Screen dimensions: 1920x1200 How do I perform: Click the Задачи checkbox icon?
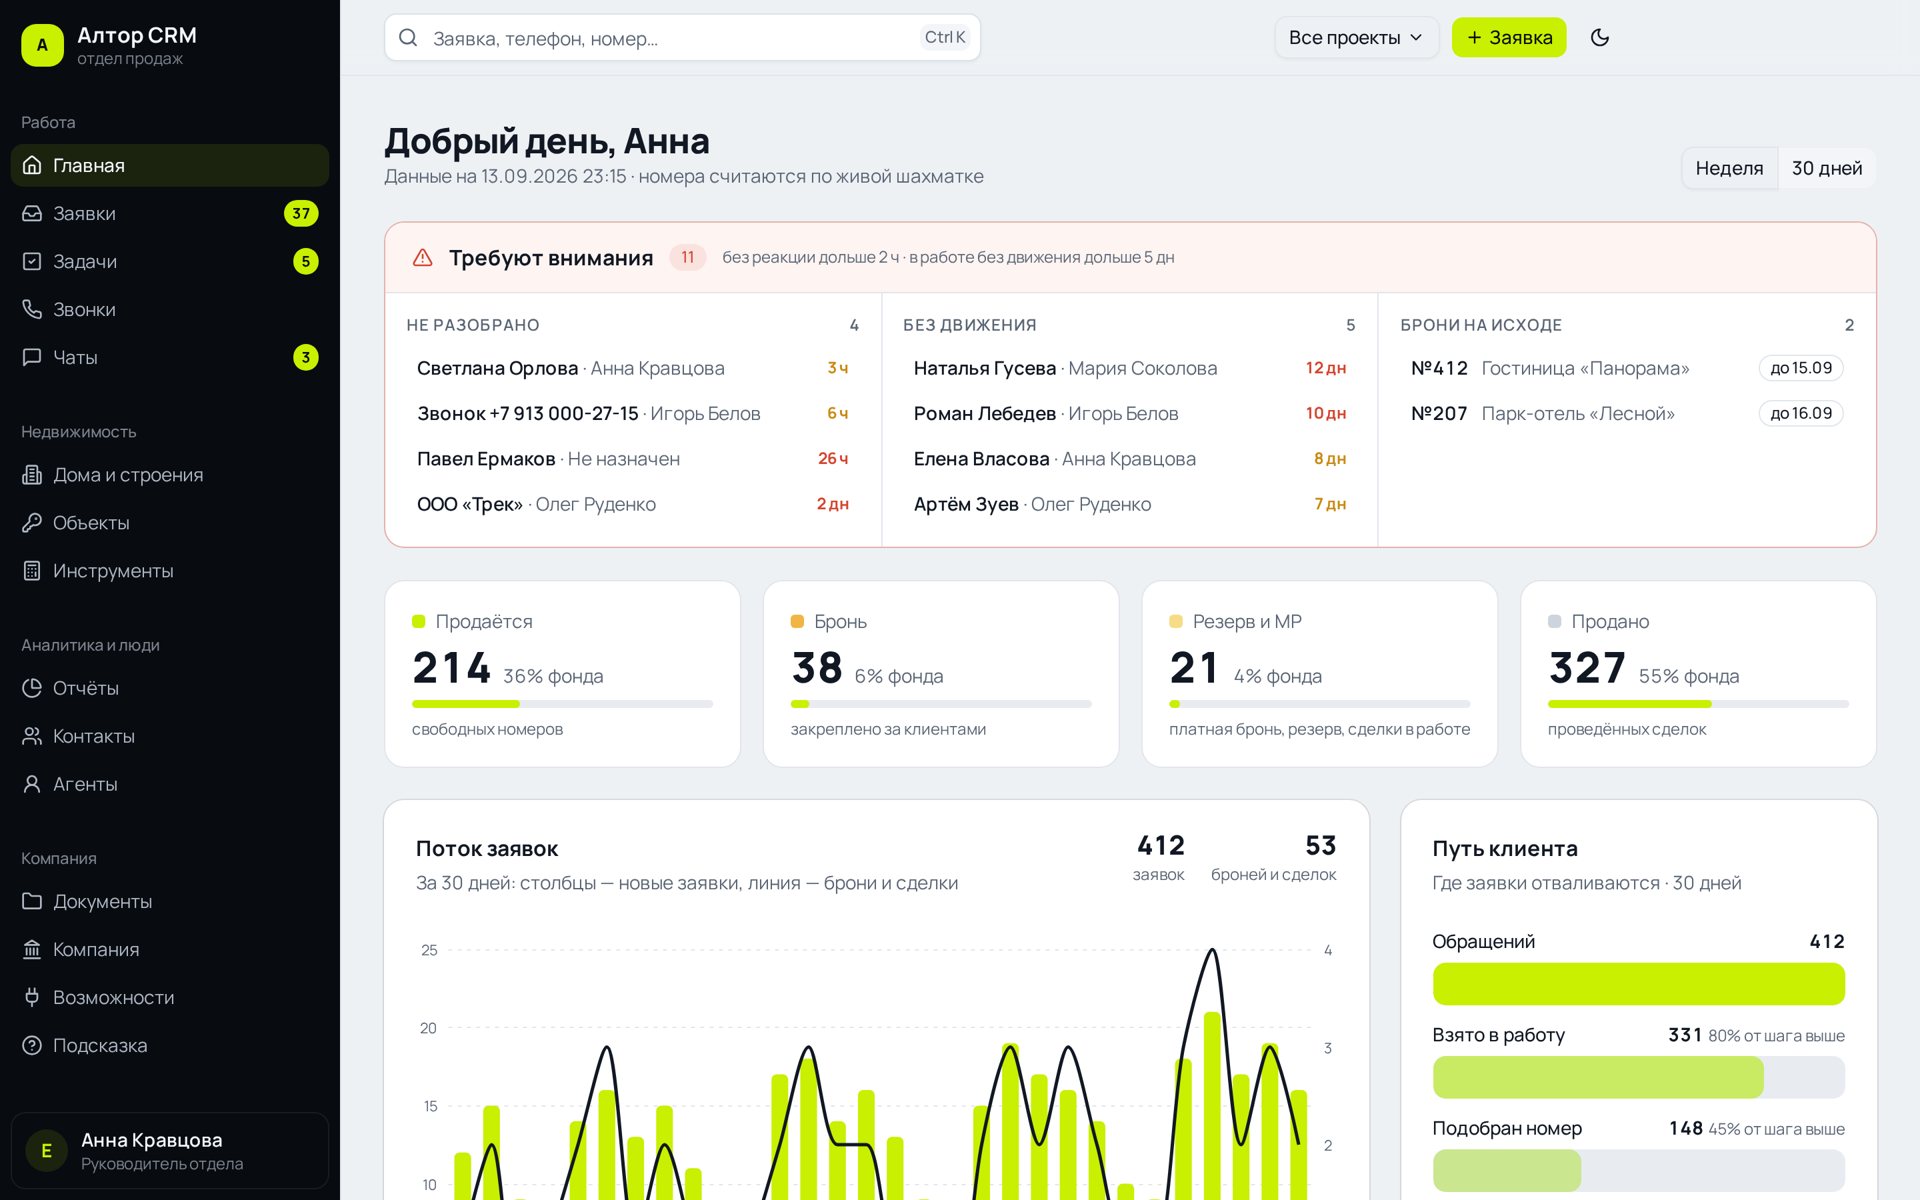(32, 261)
